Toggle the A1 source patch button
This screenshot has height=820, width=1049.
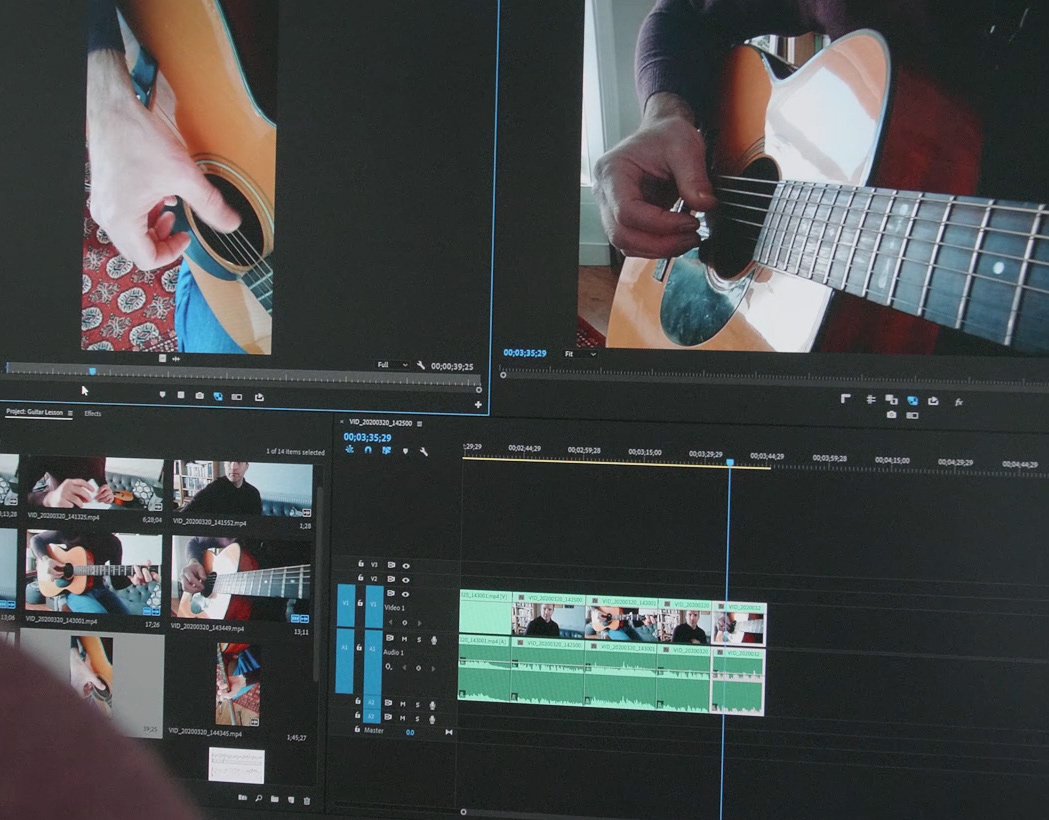click(345, 661)
